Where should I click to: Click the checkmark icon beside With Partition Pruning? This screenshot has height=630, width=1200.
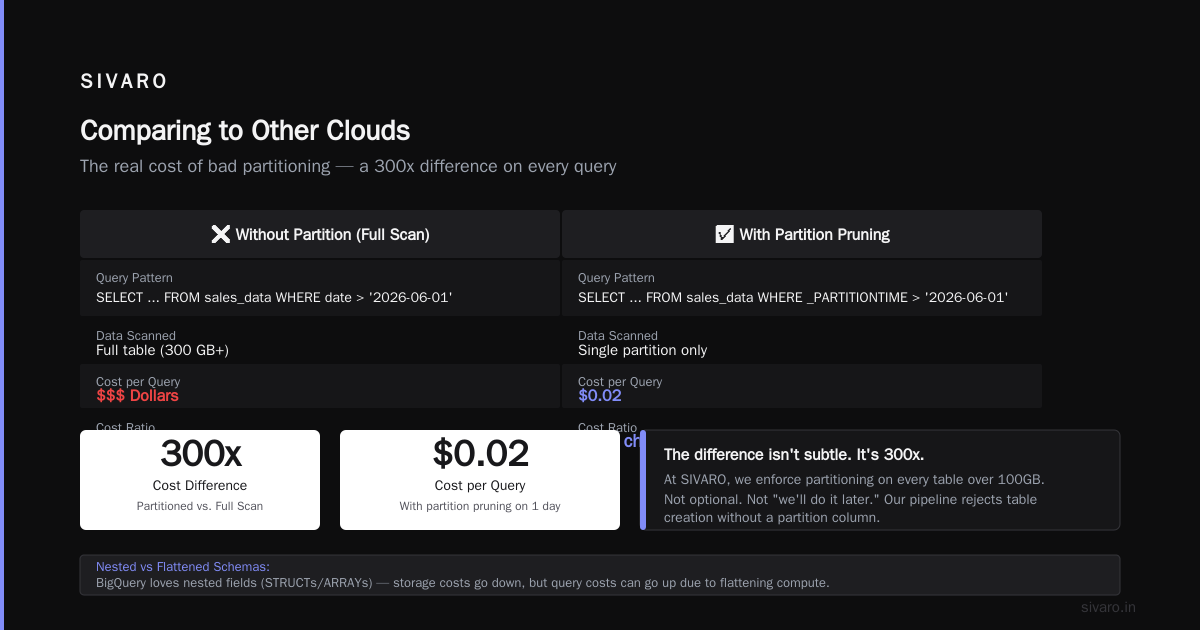[x=725, y=234]
